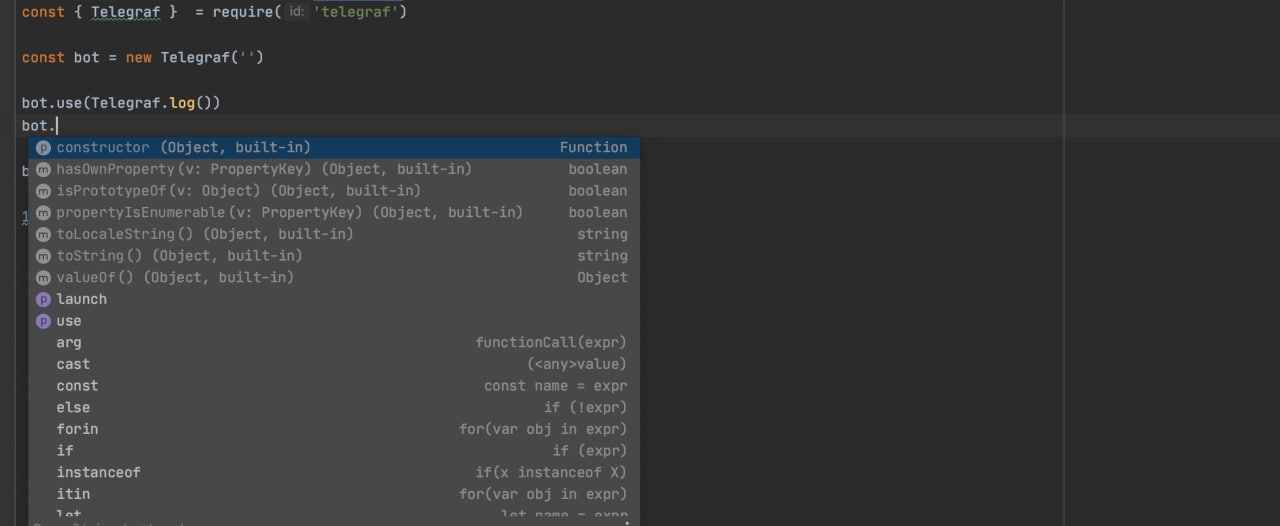
Task: Pick the arg postfix template
Action: click(334, 342)
